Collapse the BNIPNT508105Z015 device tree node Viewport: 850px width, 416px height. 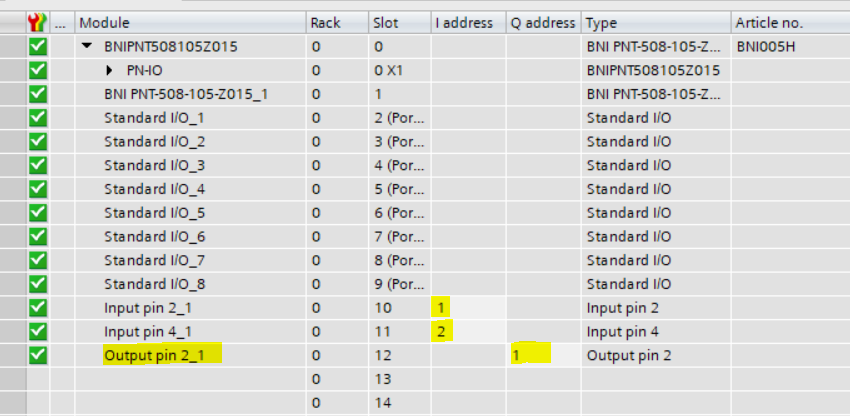(x=88, y=46)
